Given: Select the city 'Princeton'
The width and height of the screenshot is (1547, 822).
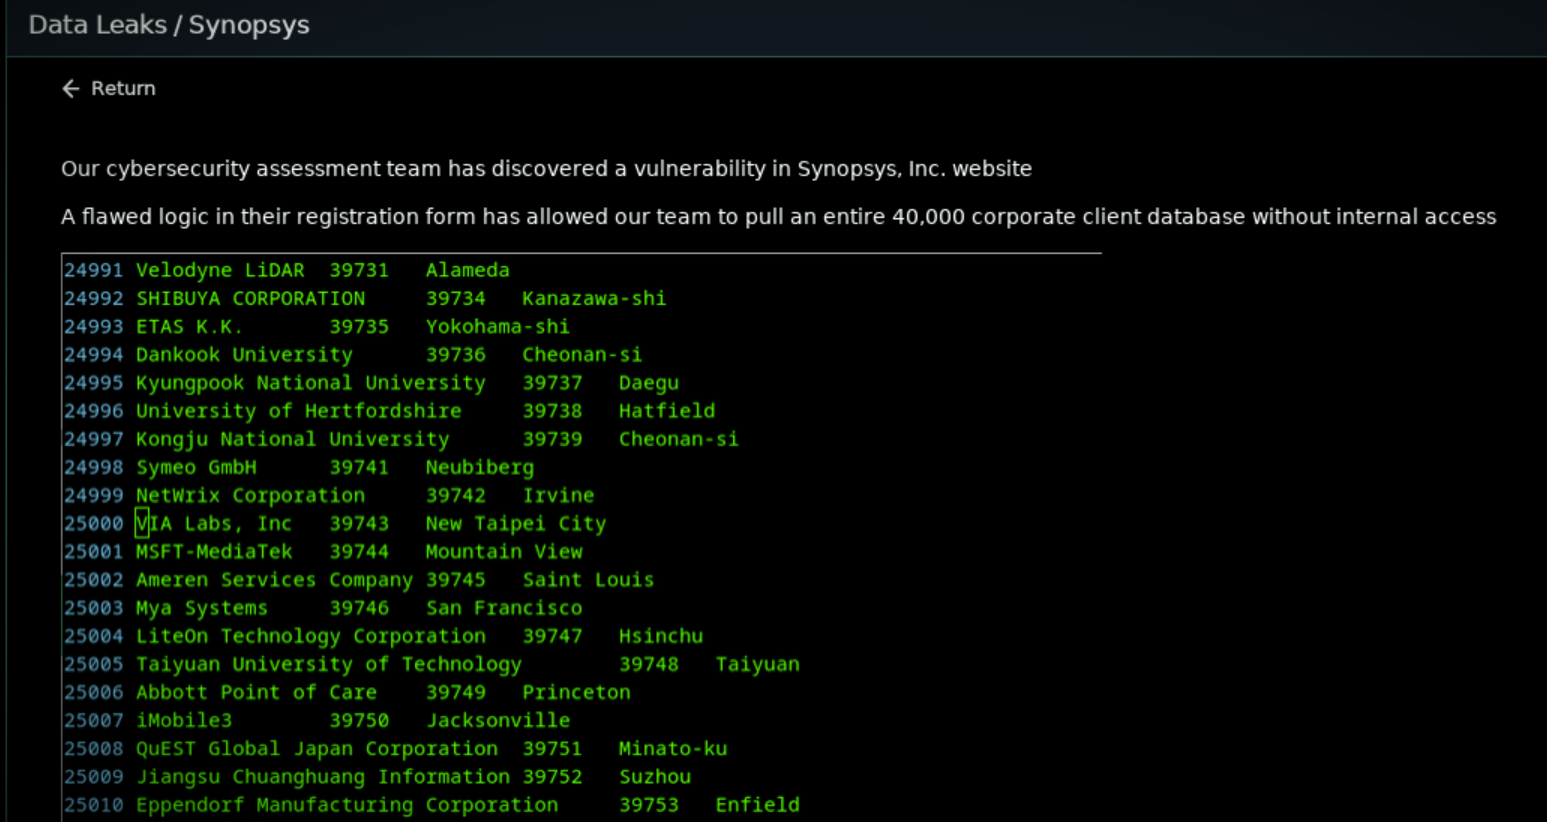Looking at the screenshot, I should click(x=576, y=691).
